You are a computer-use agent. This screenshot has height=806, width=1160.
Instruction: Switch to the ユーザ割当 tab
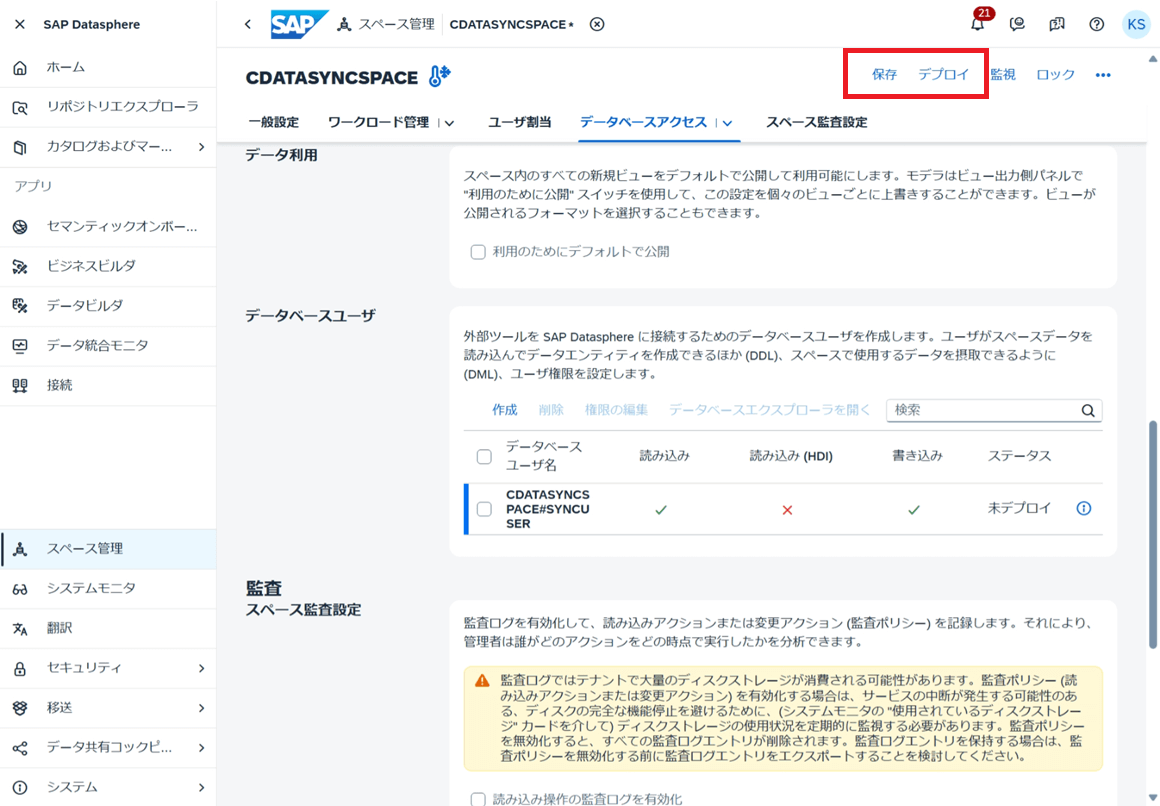[519, 122]
